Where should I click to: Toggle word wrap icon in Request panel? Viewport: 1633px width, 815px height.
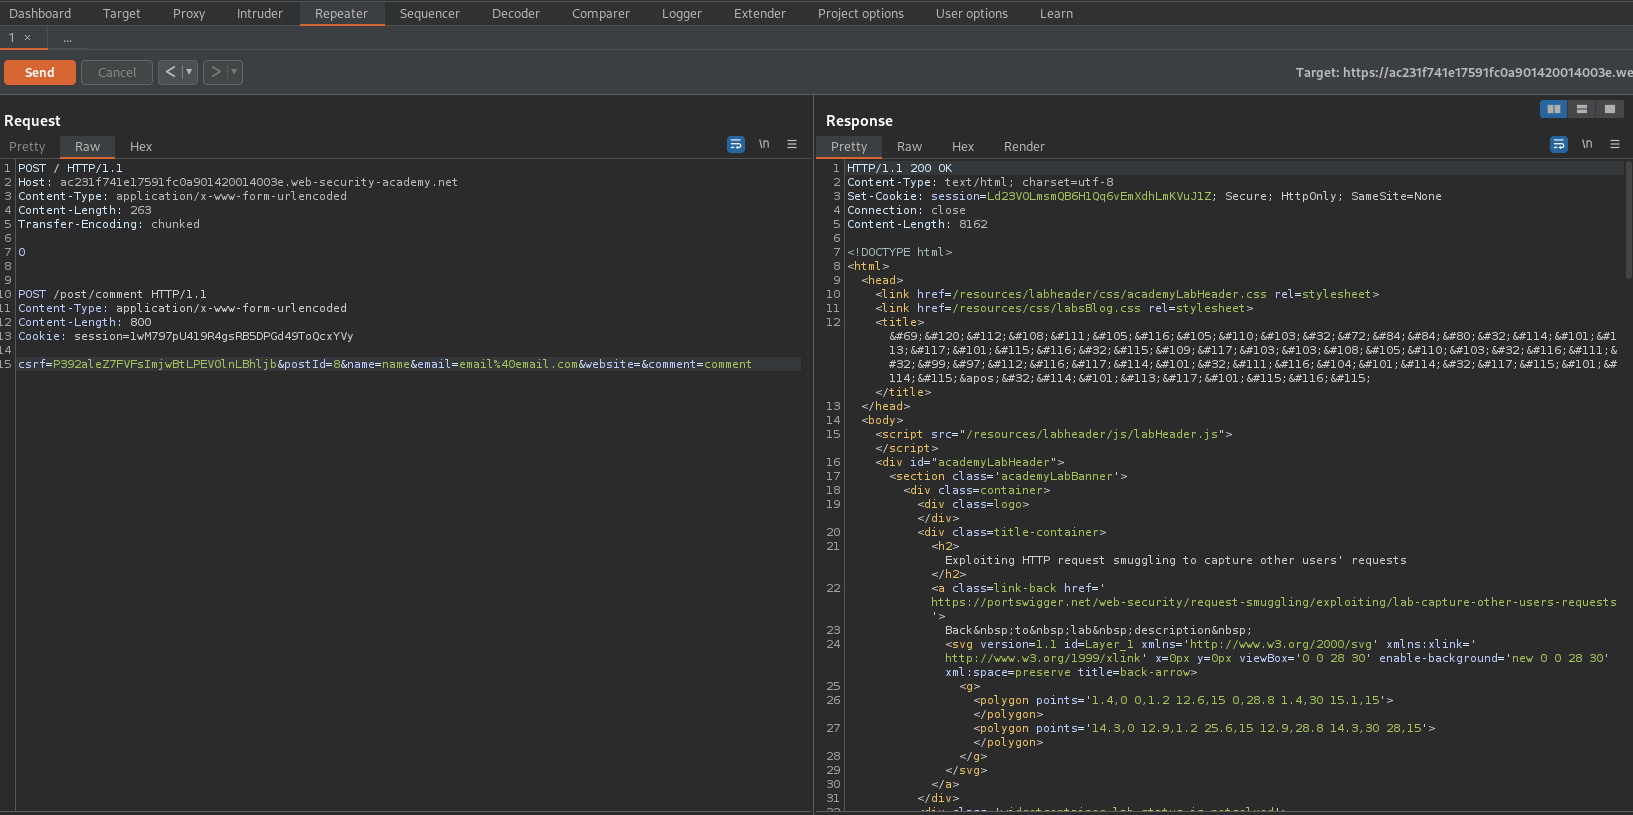tap(736, 145)
